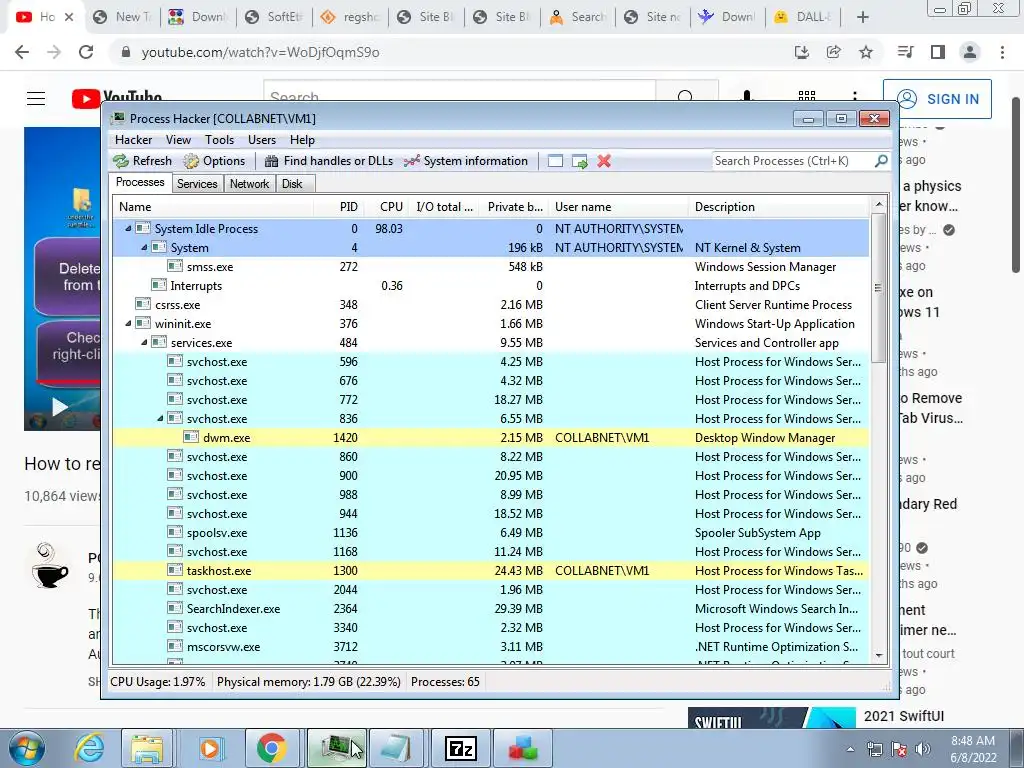Open Windows Explorer folder on the taskbar
1024x768 pixels.
[x=148, y=748]
